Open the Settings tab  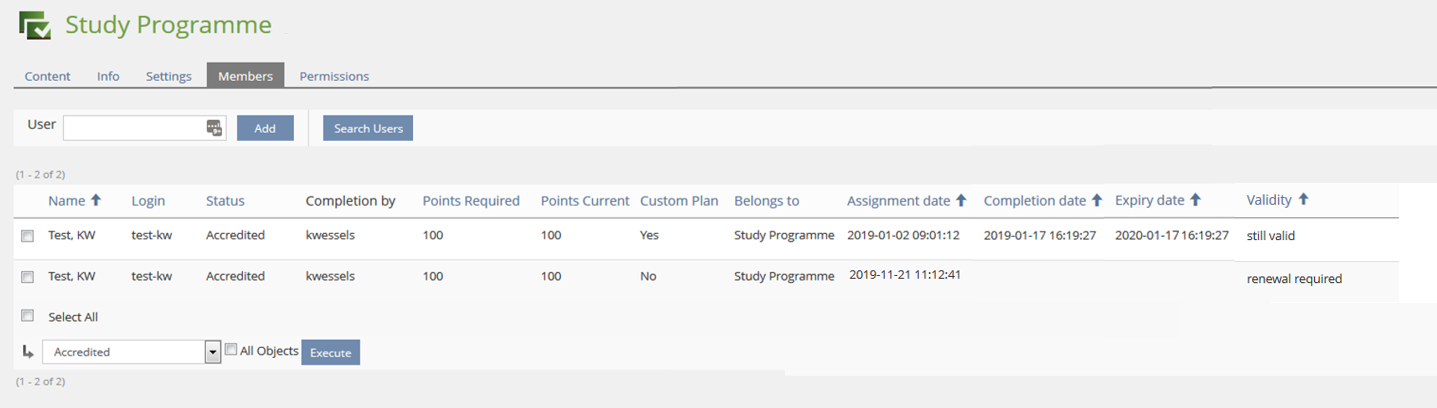[x=168, y=76]
